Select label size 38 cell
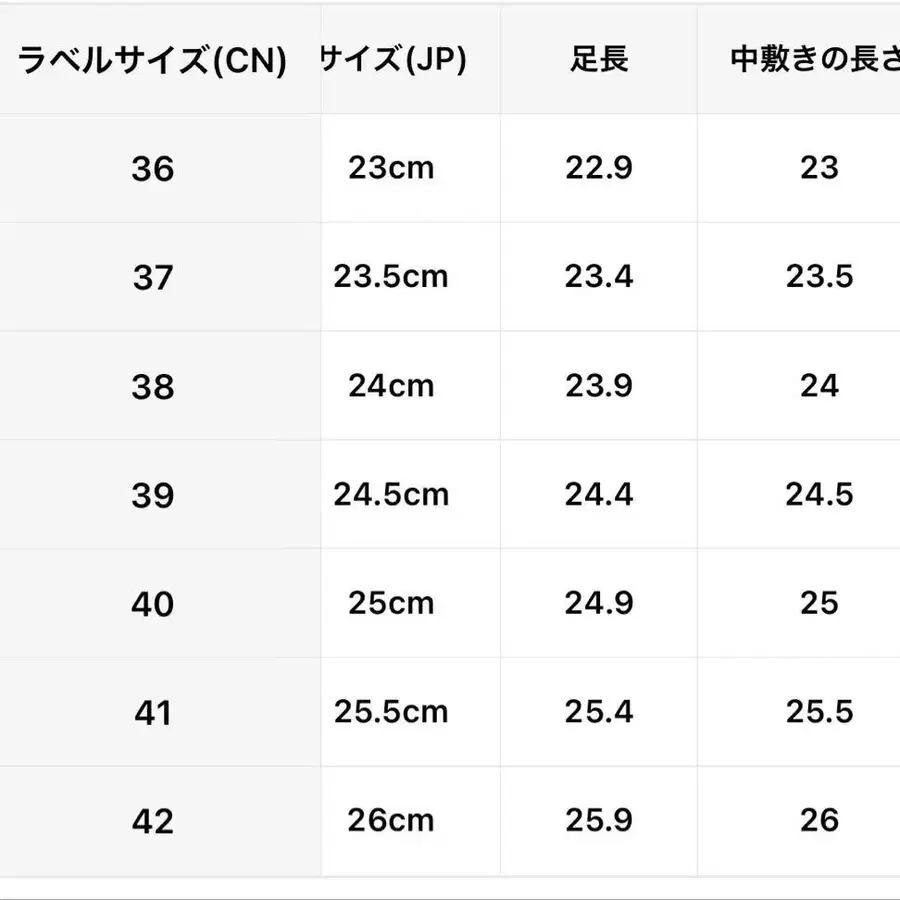 pos(153,387)
